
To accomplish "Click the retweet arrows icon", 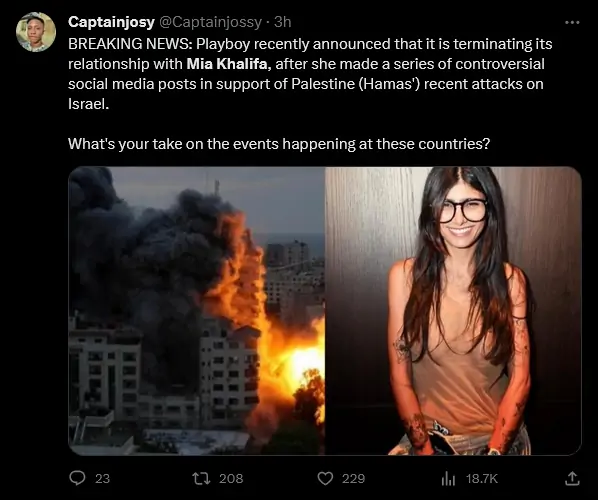I will (201, 478).
